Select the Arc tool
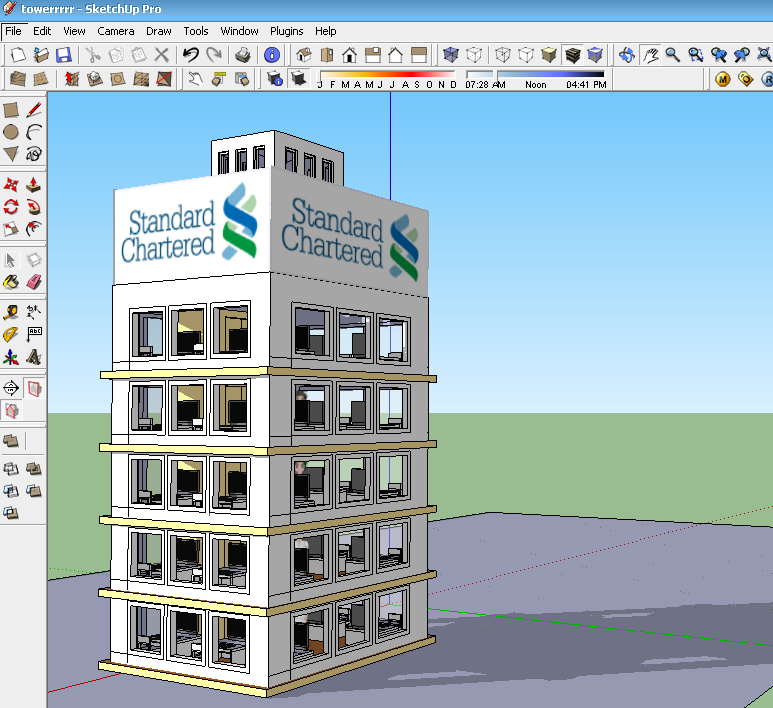The image size is (773, 708). point(34,132)
